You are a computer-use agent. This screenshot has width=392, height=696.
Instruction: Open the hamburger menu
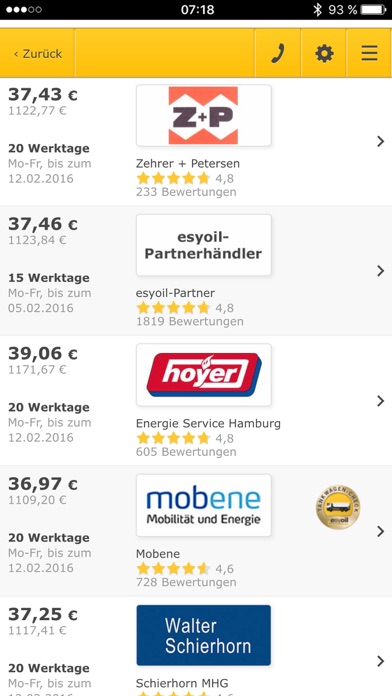tap(369, 54)
